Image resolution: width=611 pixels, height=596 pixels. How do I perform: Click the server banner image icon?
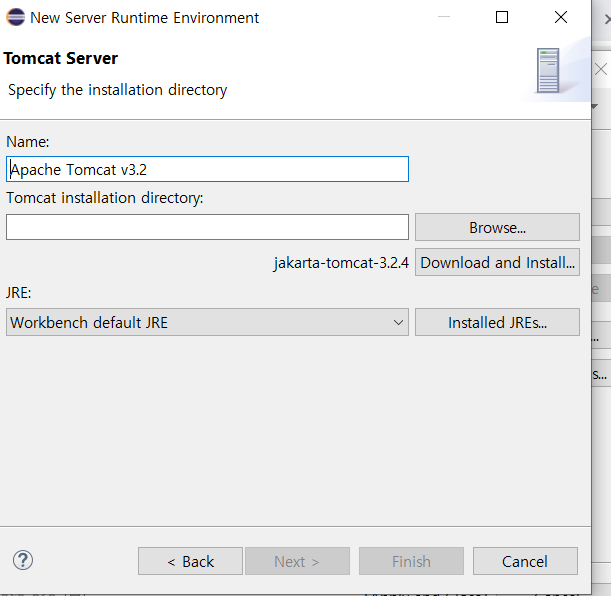(x=548, y=71)
